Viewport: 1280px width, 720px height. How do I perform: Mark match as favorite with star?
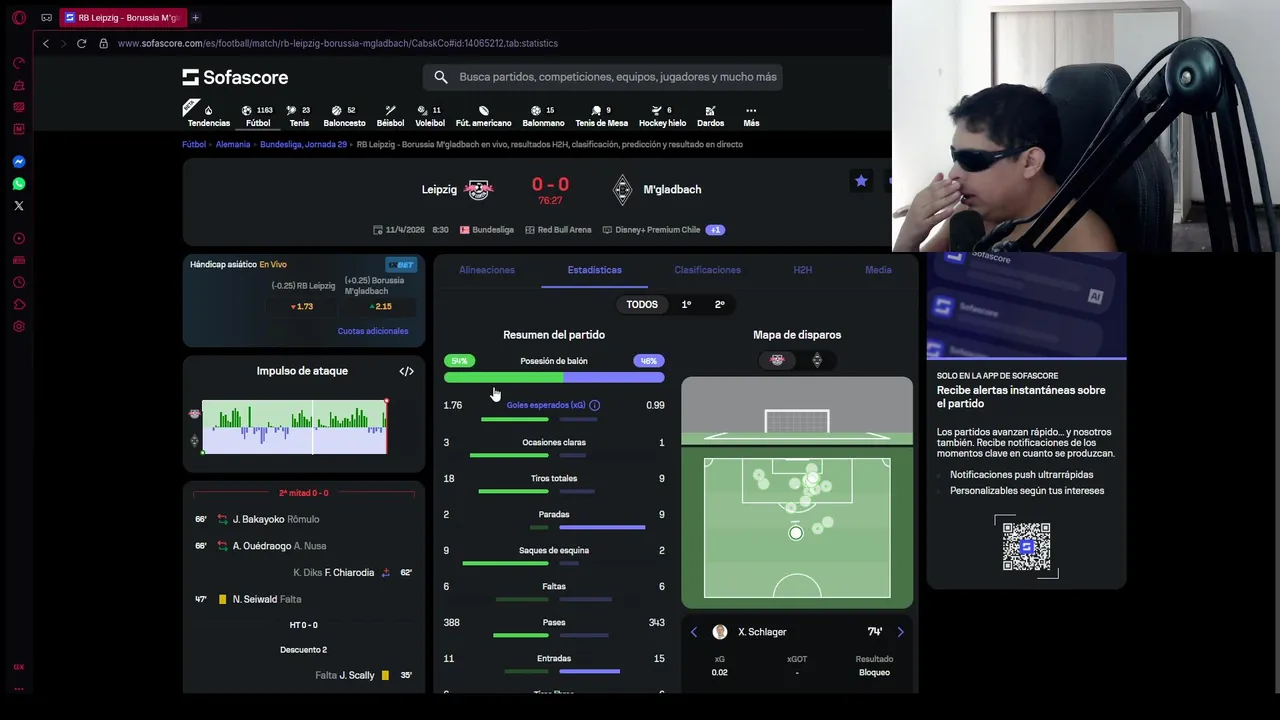click(861, 181)
